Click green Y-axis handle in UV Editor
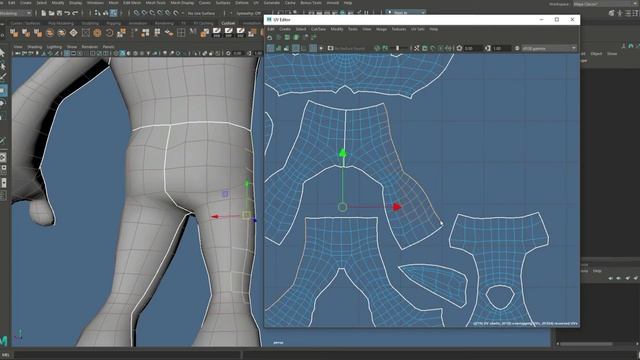 pos(343,153)
